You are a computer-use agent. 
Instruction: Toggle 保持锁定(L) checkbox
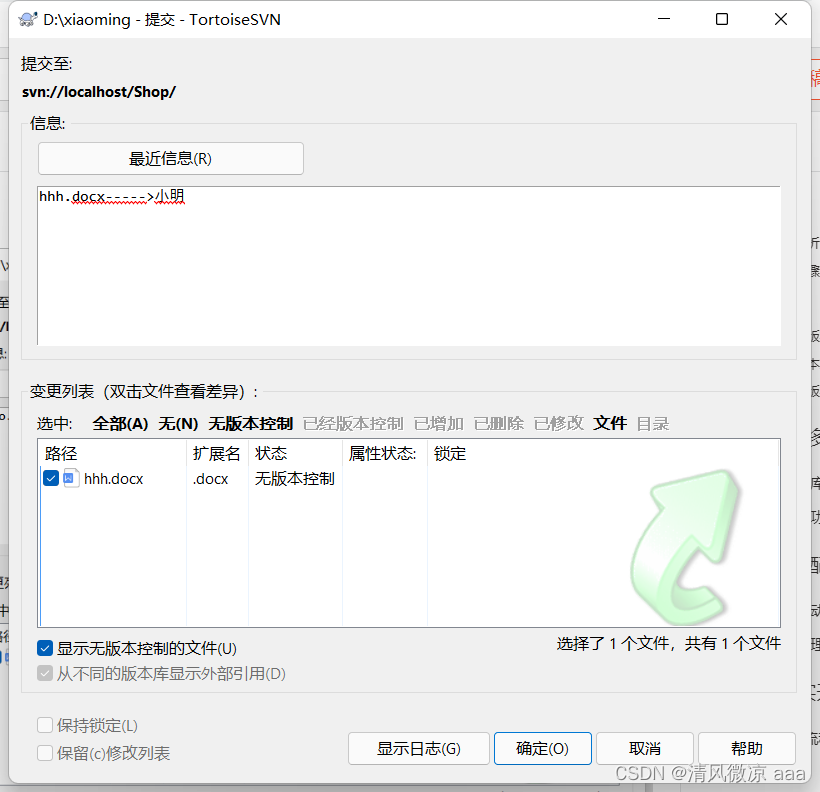tap(45, 725)
